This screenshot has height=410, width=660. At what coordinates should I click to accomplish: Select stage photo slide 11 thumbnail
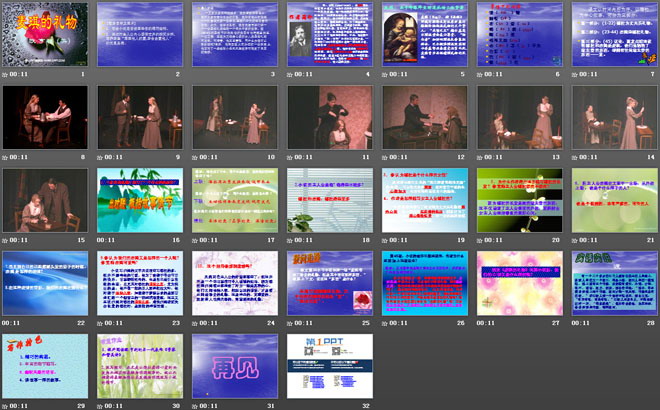(330, 117)
